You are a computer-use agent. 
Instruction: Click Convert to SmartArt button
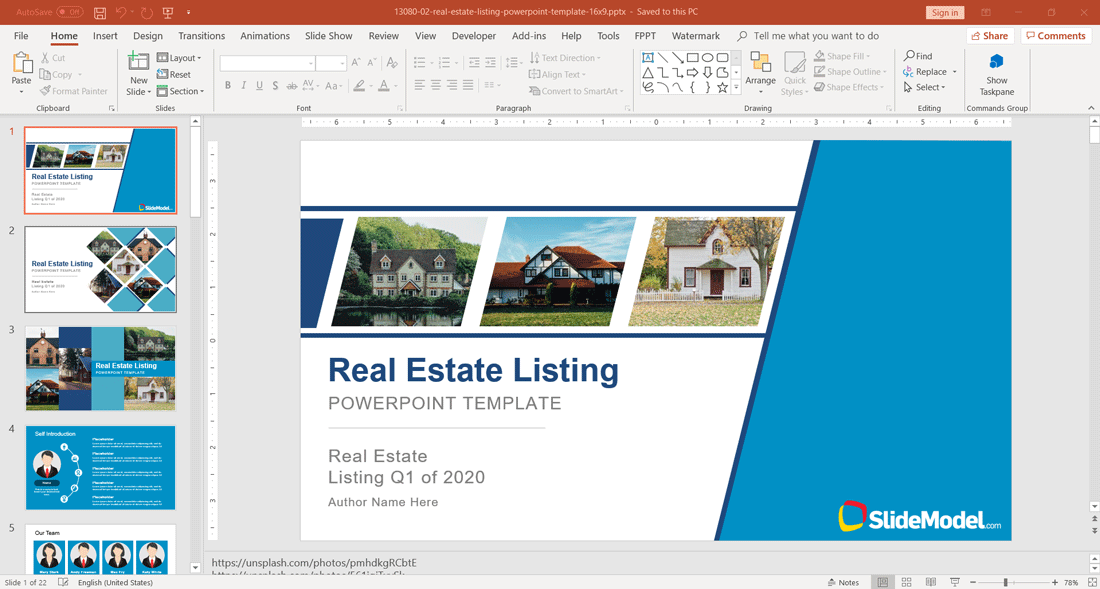tap(577, 91)
